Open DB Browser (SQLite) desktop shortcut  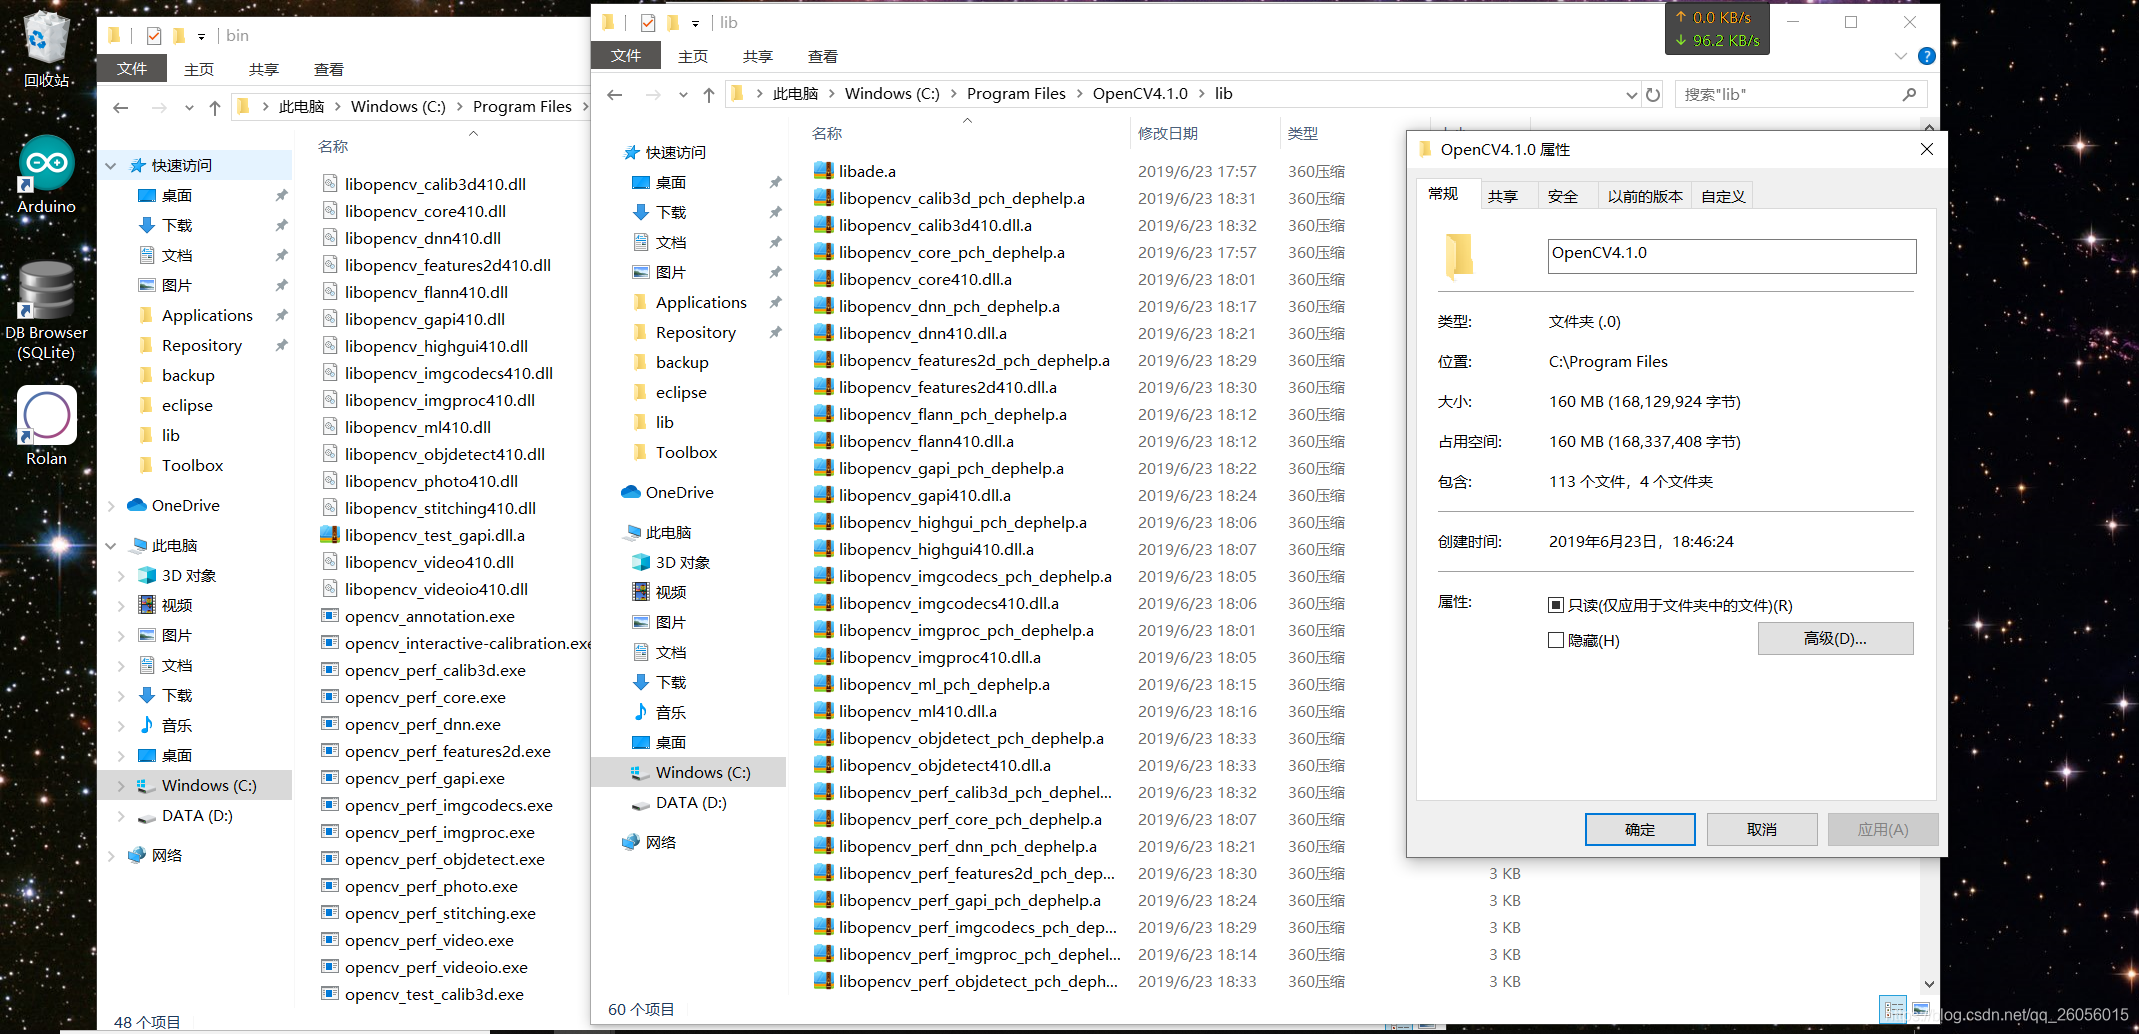[x=46, y=310]
